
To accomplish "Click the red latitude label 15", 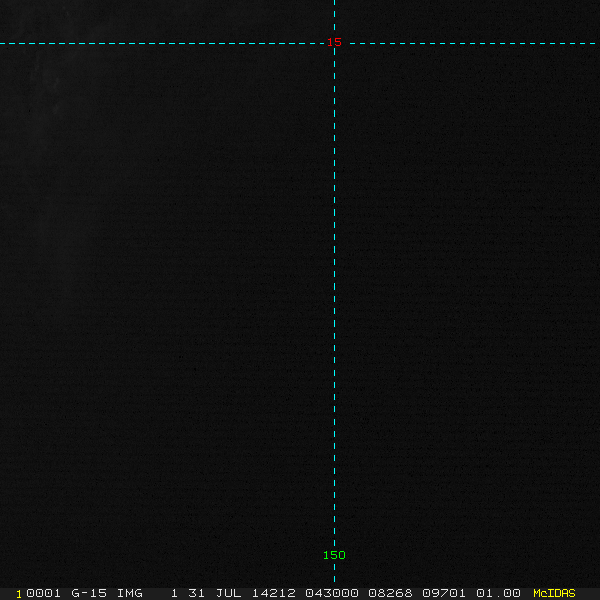I will 334,42.
